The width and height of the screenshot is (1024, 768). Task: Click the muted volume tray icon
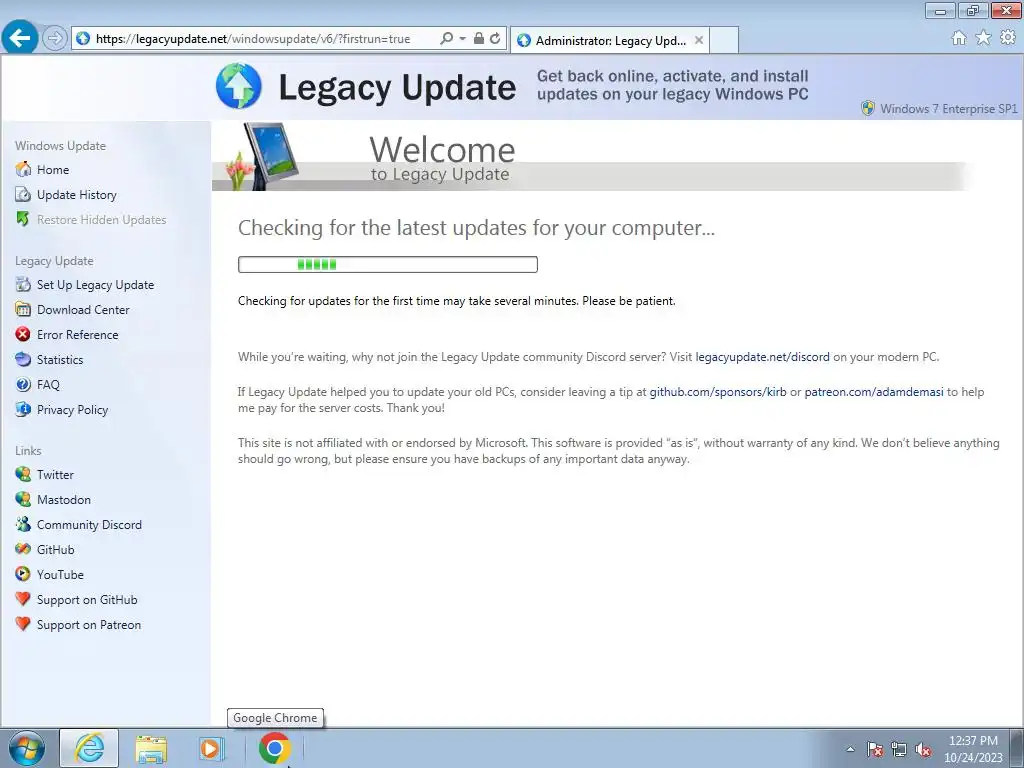coord(923,749)
